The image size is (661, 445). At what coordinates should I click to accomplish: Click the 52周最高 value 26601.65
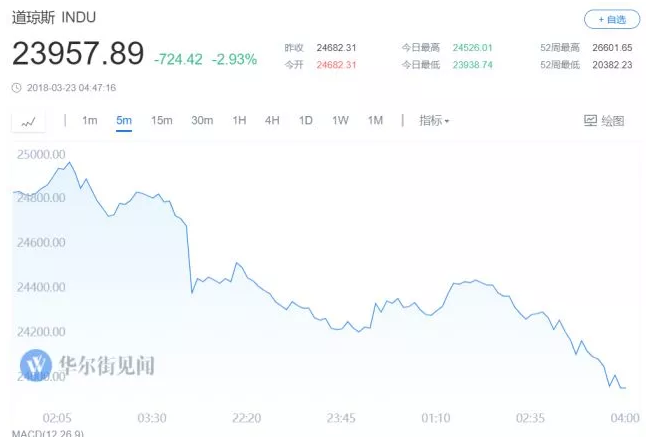612,48
